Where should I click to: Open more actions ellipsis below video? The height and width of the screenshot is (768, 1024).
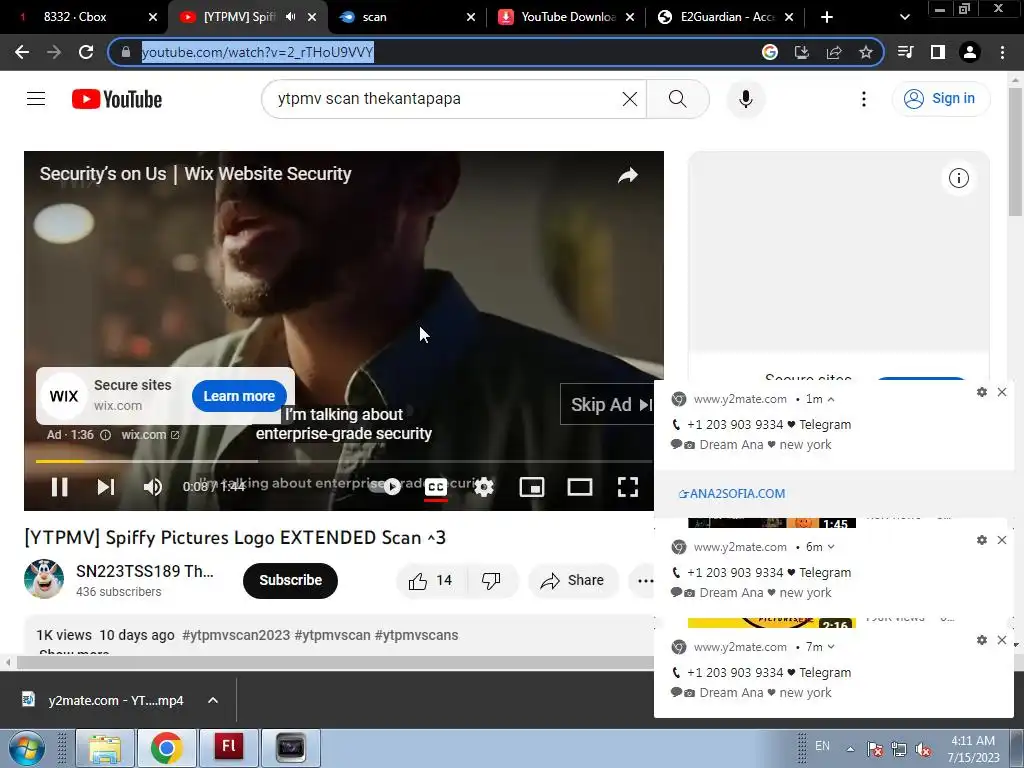click(645, 581)
